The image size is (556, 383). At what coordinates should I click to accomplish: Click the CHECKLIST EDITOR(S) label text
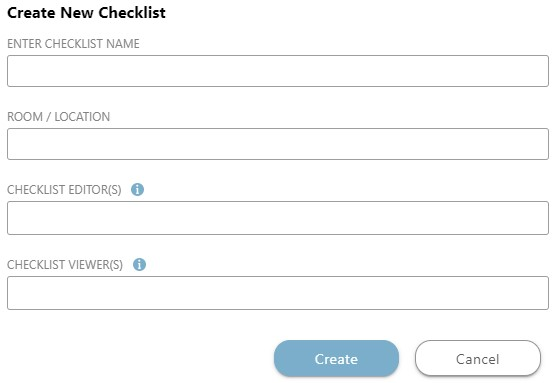(64, 190)
